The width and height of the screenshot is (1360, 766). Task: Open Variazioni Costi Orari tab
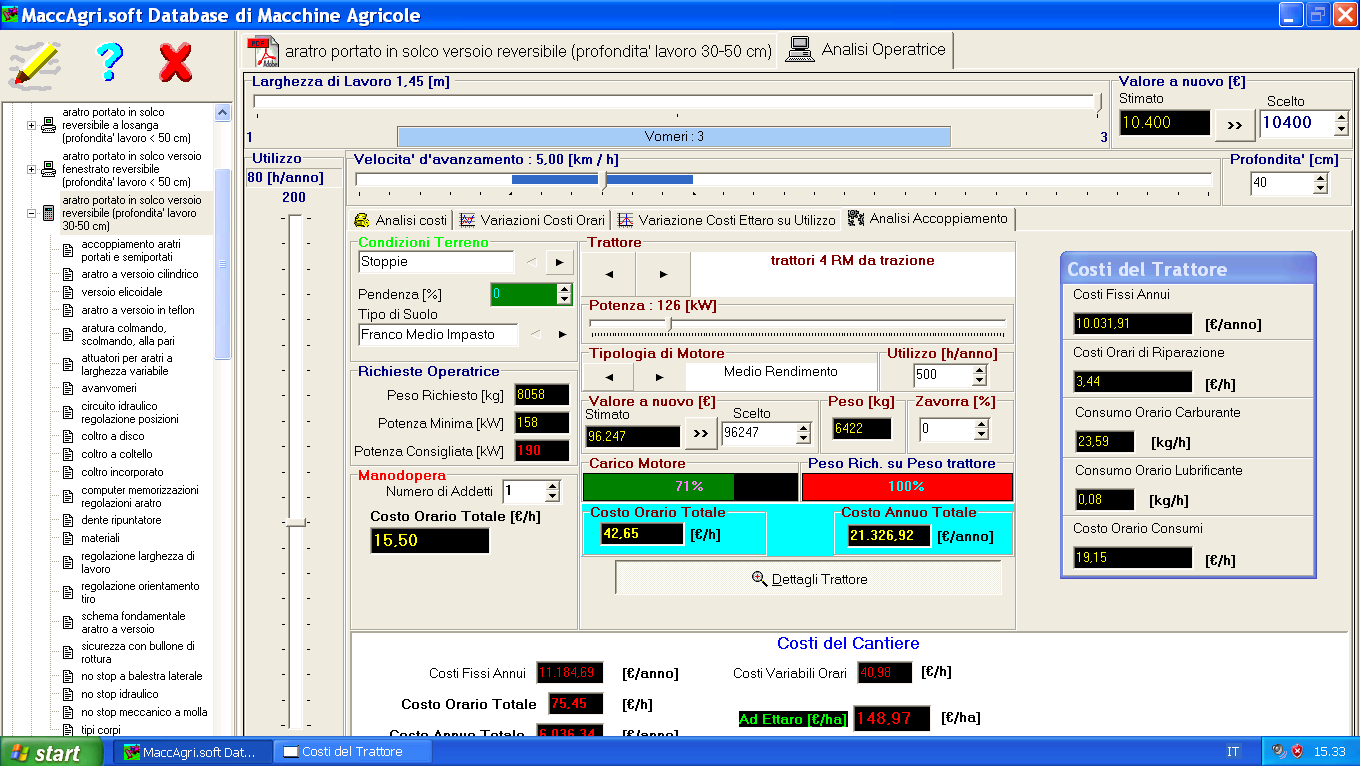coord(531,220)
